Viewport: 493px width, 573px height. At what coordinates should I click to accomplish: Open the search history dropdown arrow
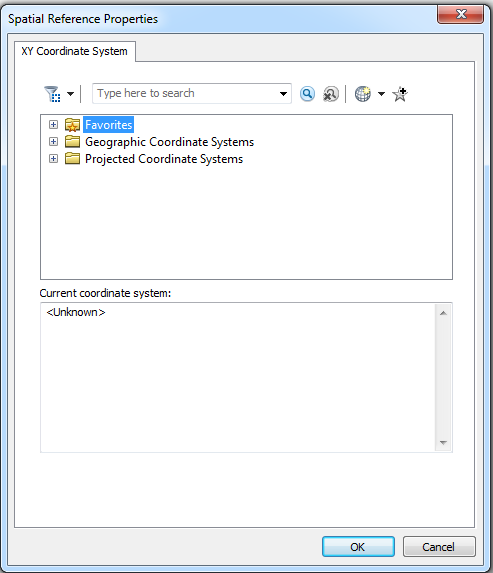pyautogui.click(x=283, y=94)
